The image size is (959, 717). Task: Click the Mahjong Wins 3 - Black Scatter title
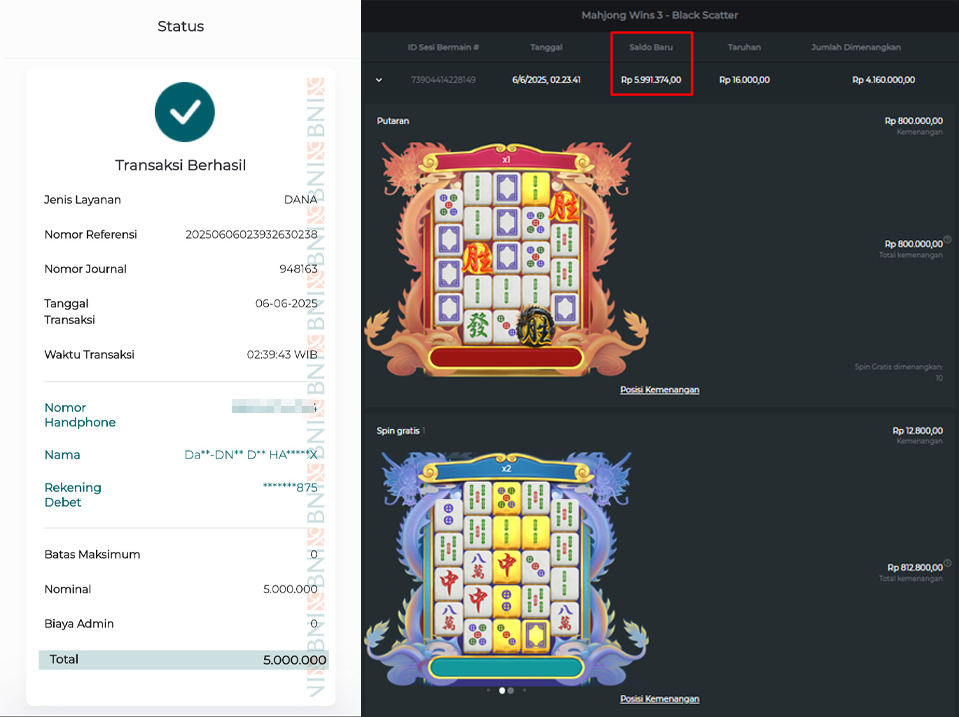tap(659, 15)
